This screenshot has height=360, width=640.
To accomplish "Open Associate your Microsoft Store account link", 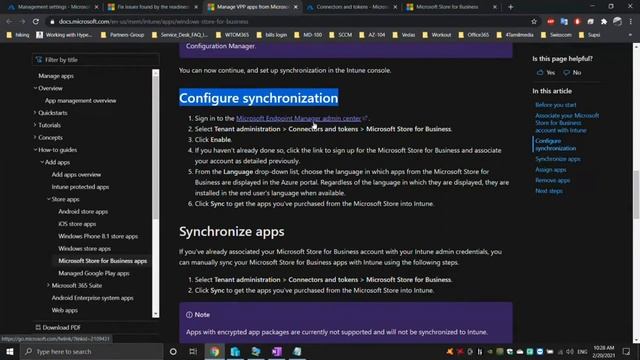I will pos(567,122).
